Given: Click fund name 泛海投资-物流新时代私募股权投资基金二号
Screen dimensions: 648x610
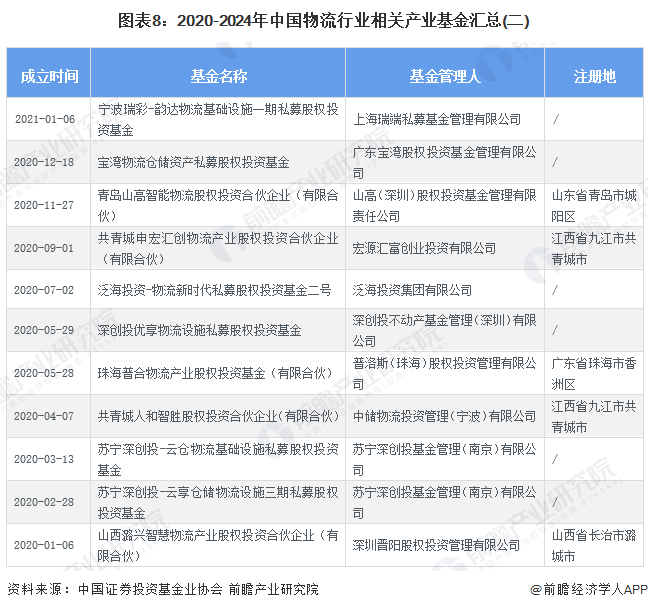Looking at the screenshot, I should click(214, 290).
